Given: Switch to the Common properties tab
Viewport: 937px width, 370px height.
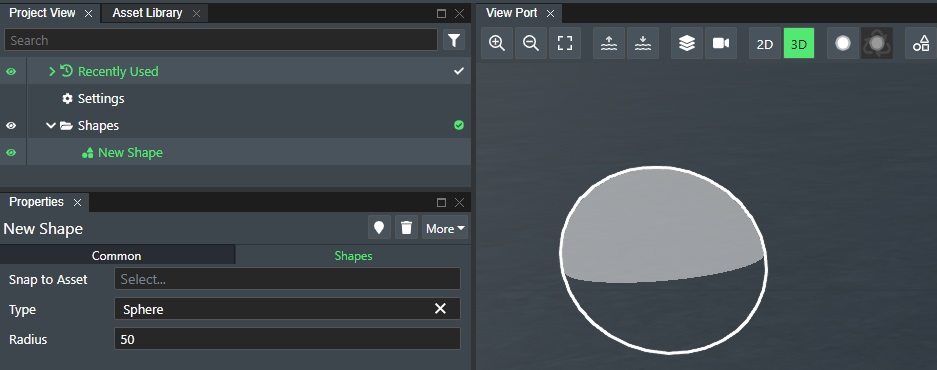Looking at the screenshot, I should coord(117,256).
